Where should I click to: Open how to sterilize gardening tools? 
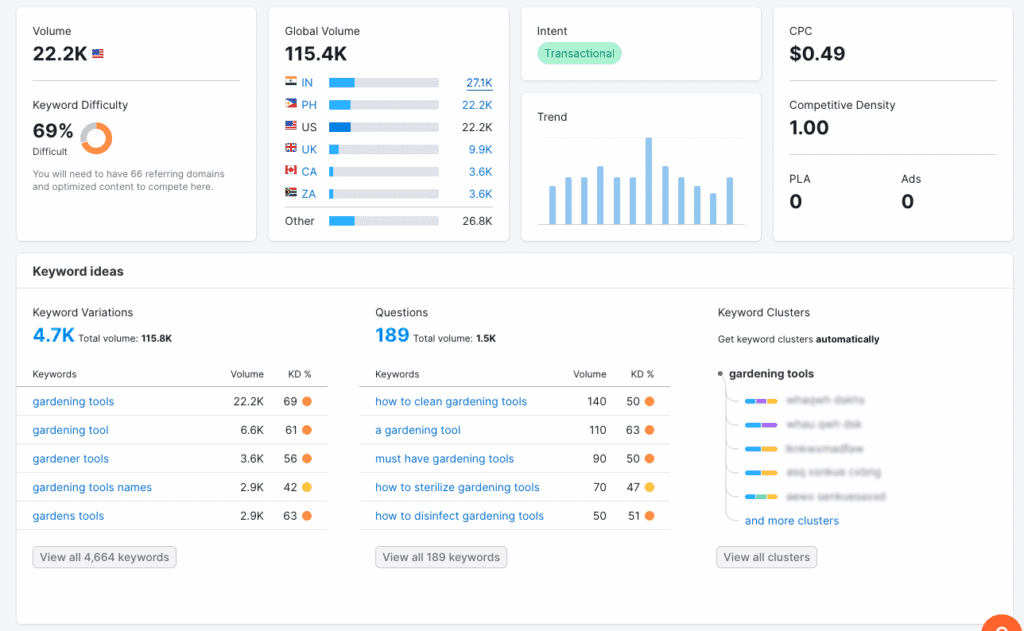(456, 487)
